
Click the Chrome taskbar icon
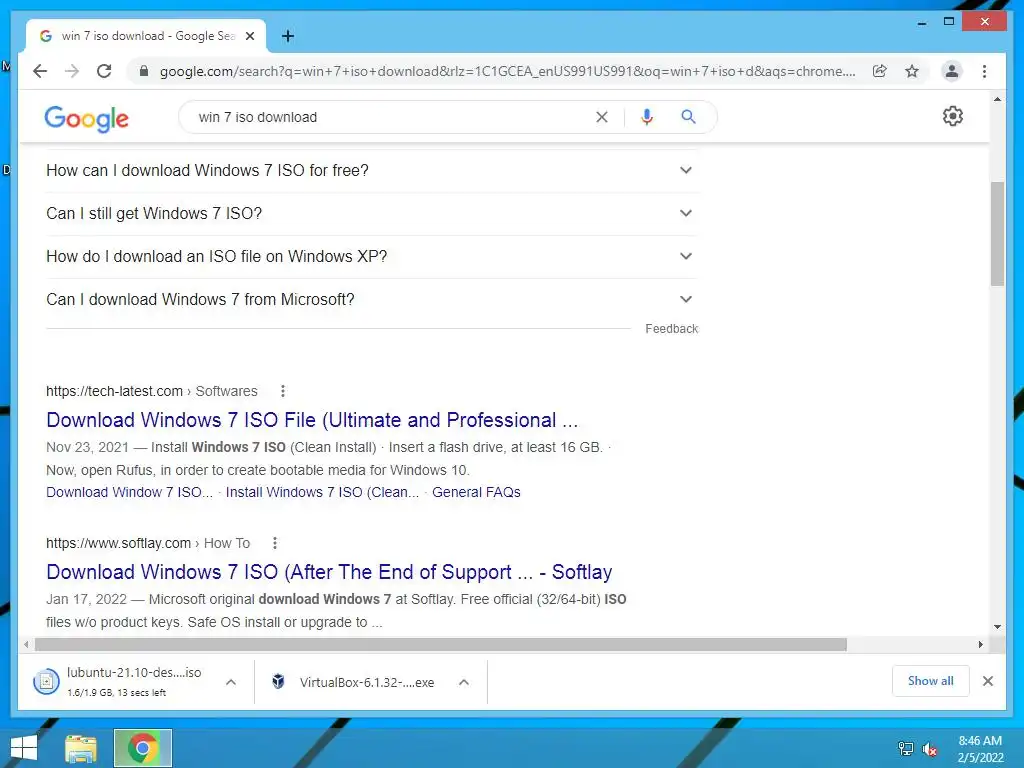(143, 748)
